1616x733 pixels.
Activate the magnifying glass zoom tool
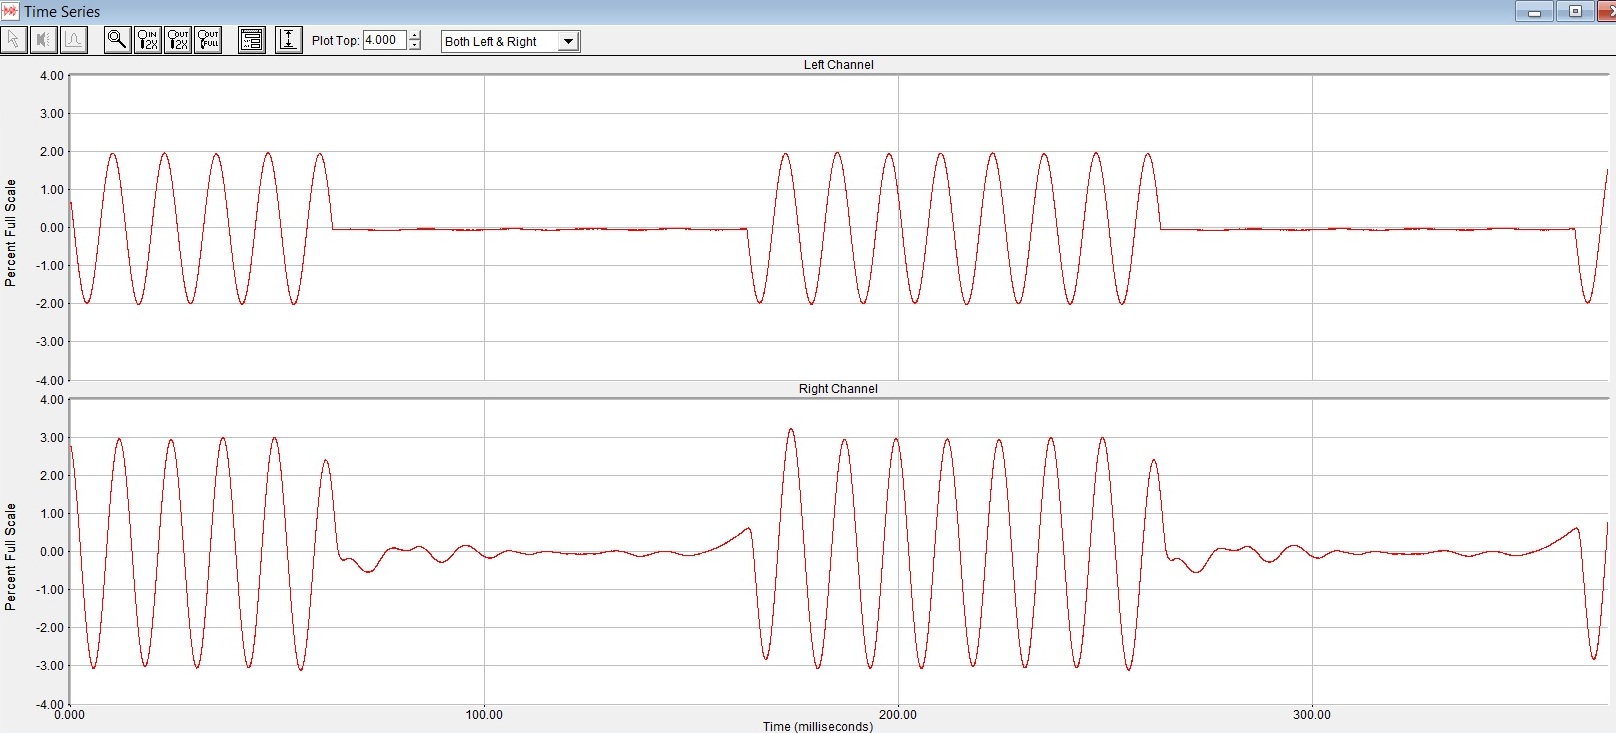point(117,40)
